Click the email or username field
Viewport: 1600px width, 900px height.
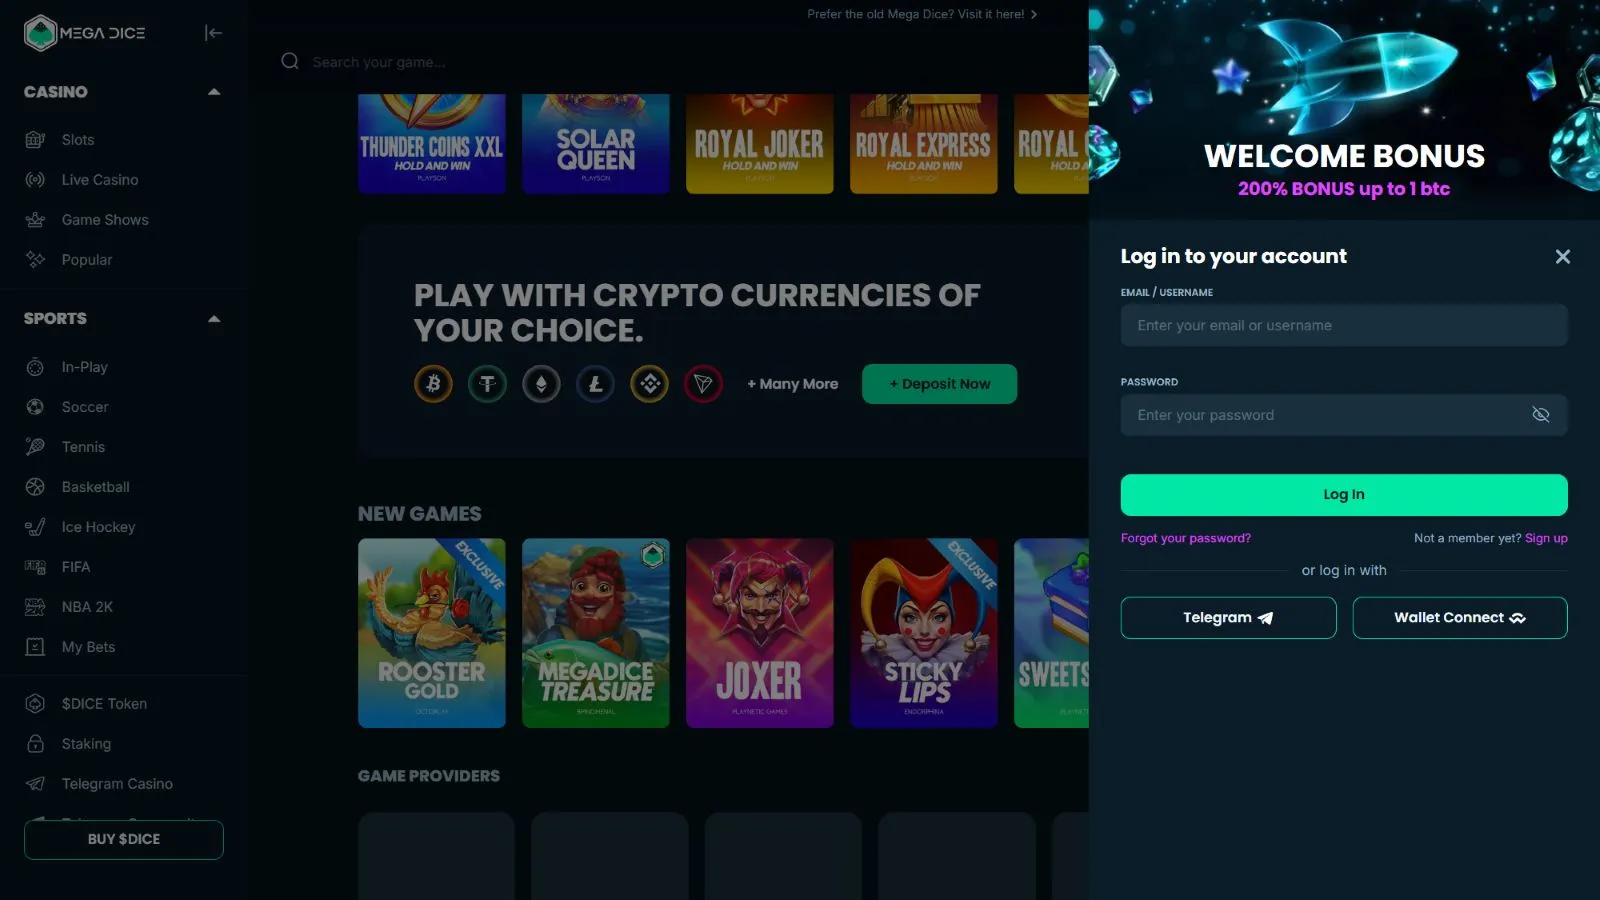pyautogui.click(x=1344, y=325)
